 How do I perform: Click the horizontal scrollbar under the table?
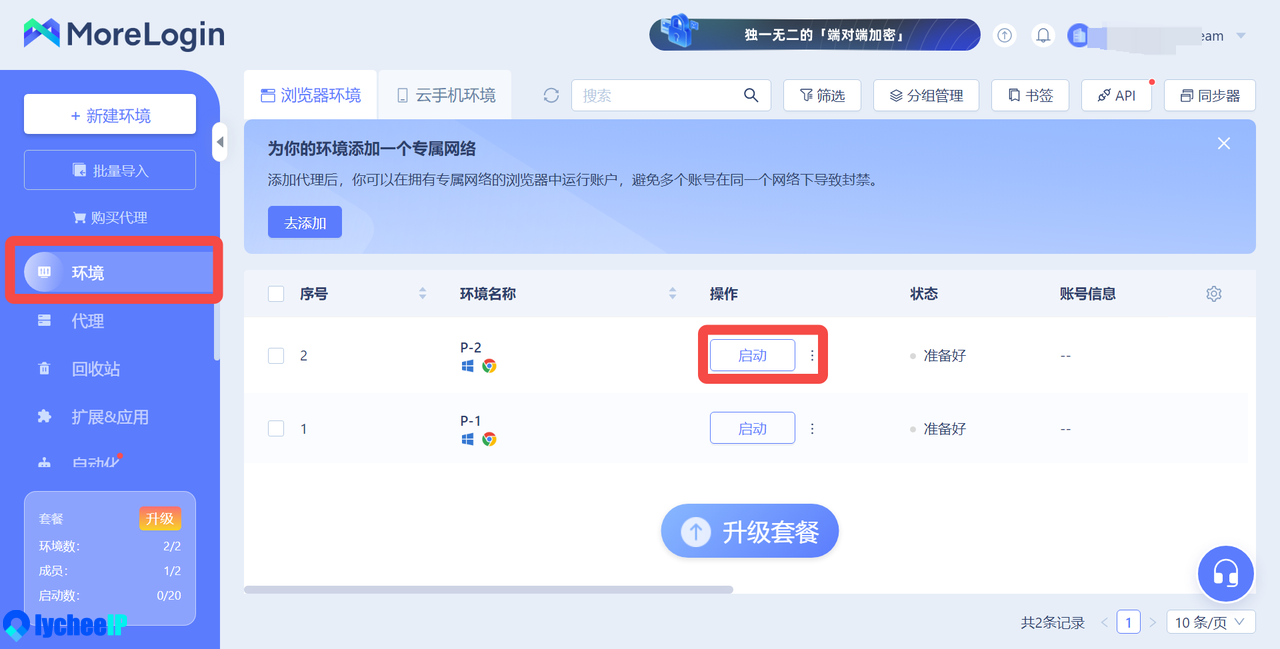click(x=488, y=590)
